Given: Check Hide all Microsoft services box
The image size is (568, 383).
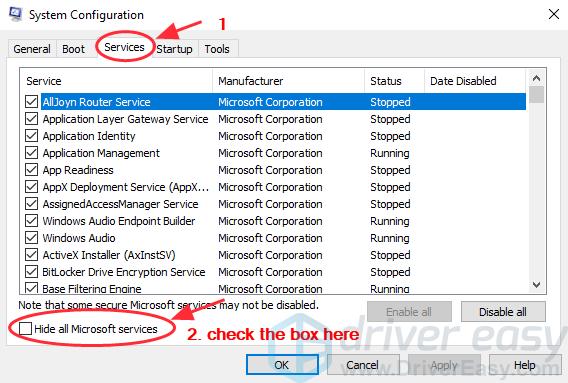Looking at the screenshot, I should click(25, 329).
